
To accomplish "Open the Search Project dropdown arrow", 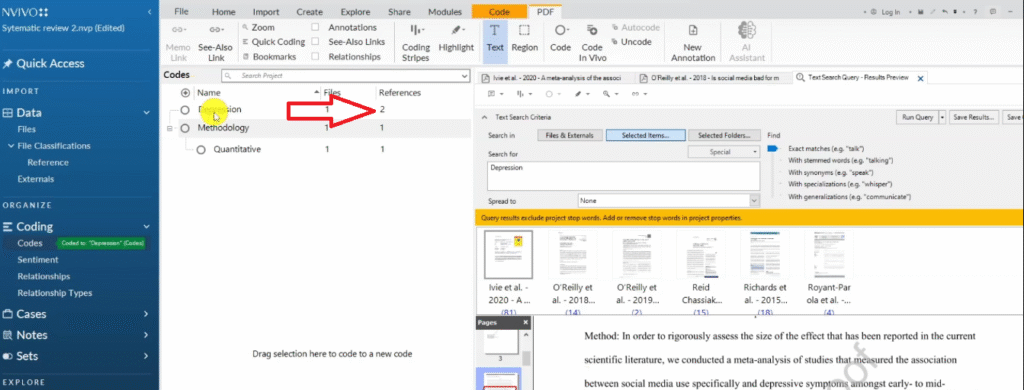I will [x=465, y=76].
